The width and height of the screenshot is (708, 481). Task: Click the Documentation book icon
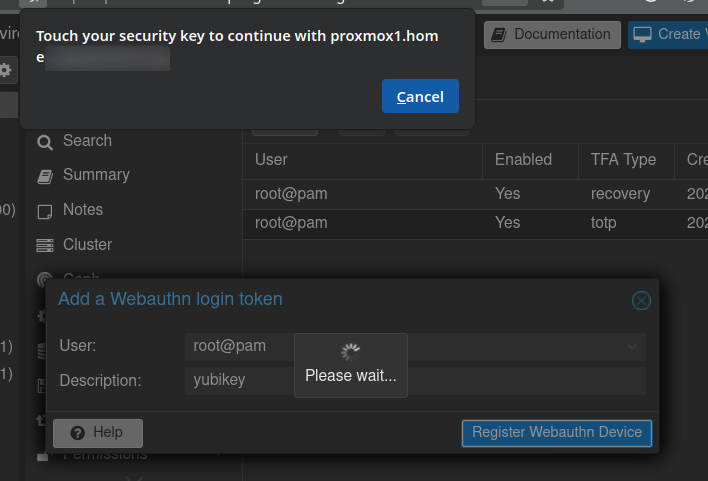coord(499,34)
